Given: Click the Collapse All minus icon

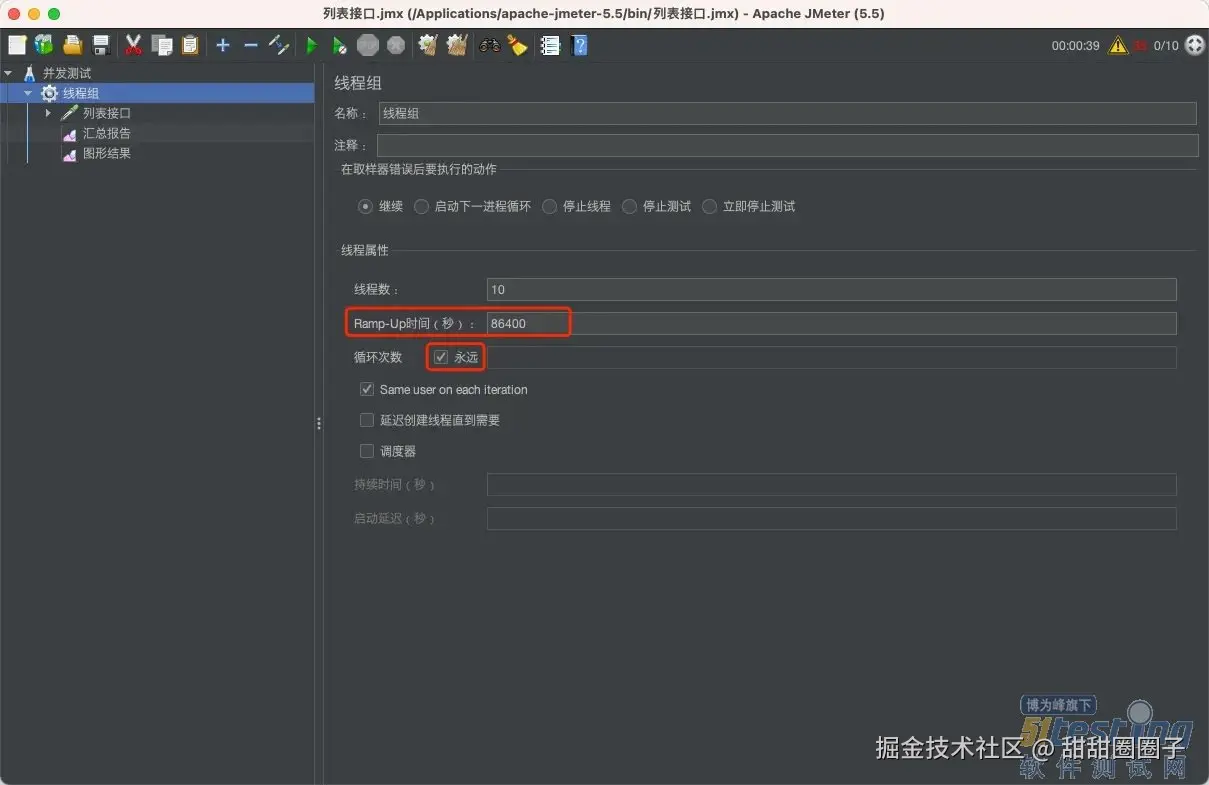Looking at the screenshot, I should 251,45.
